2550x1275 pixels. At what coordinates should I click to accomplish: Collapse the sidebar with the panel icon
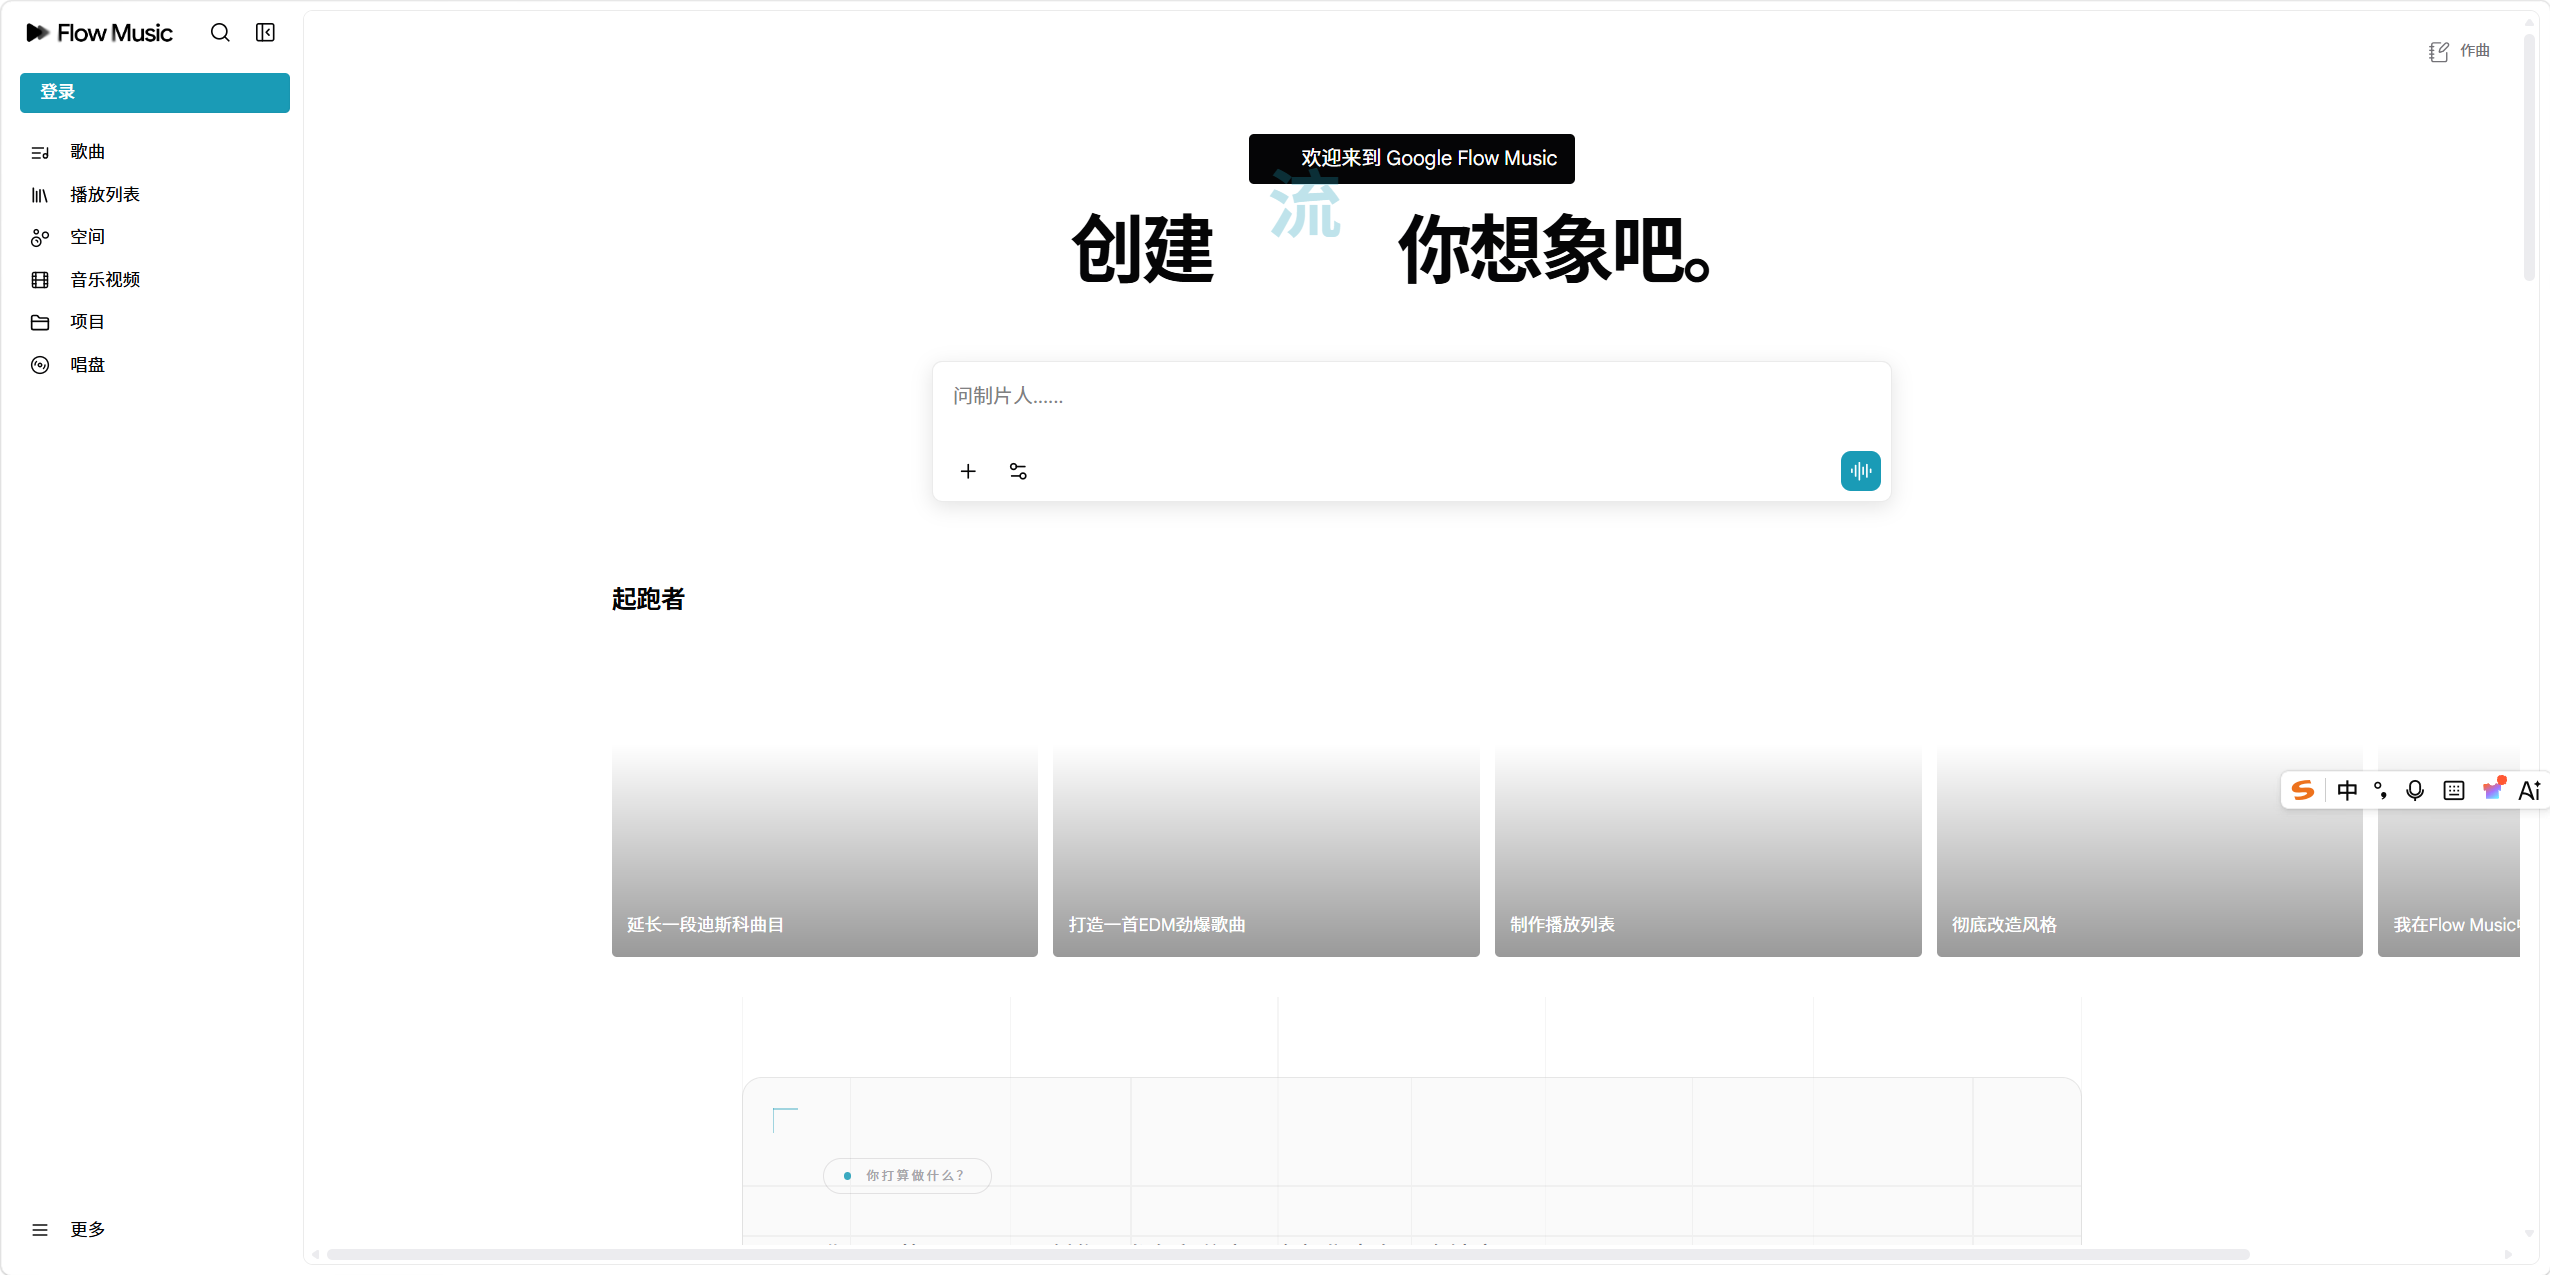pos(265,33)
